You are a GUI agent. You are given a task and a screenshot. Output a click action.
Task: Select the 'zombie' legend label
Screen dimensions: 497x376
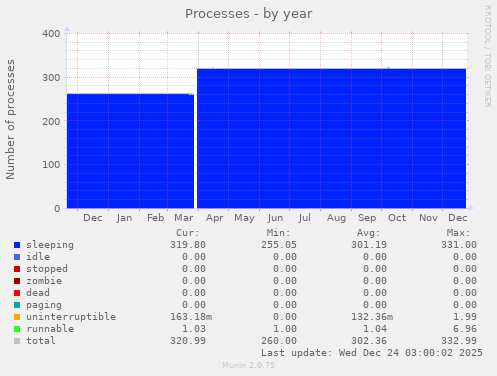pos(44,281)
